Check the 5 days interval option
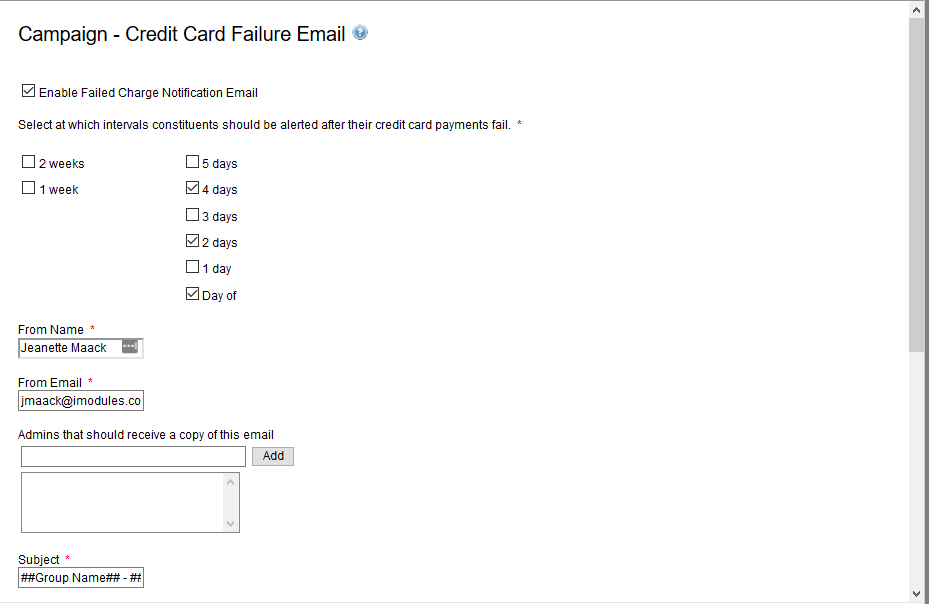 pyautogui.click(x=191, y=161)
